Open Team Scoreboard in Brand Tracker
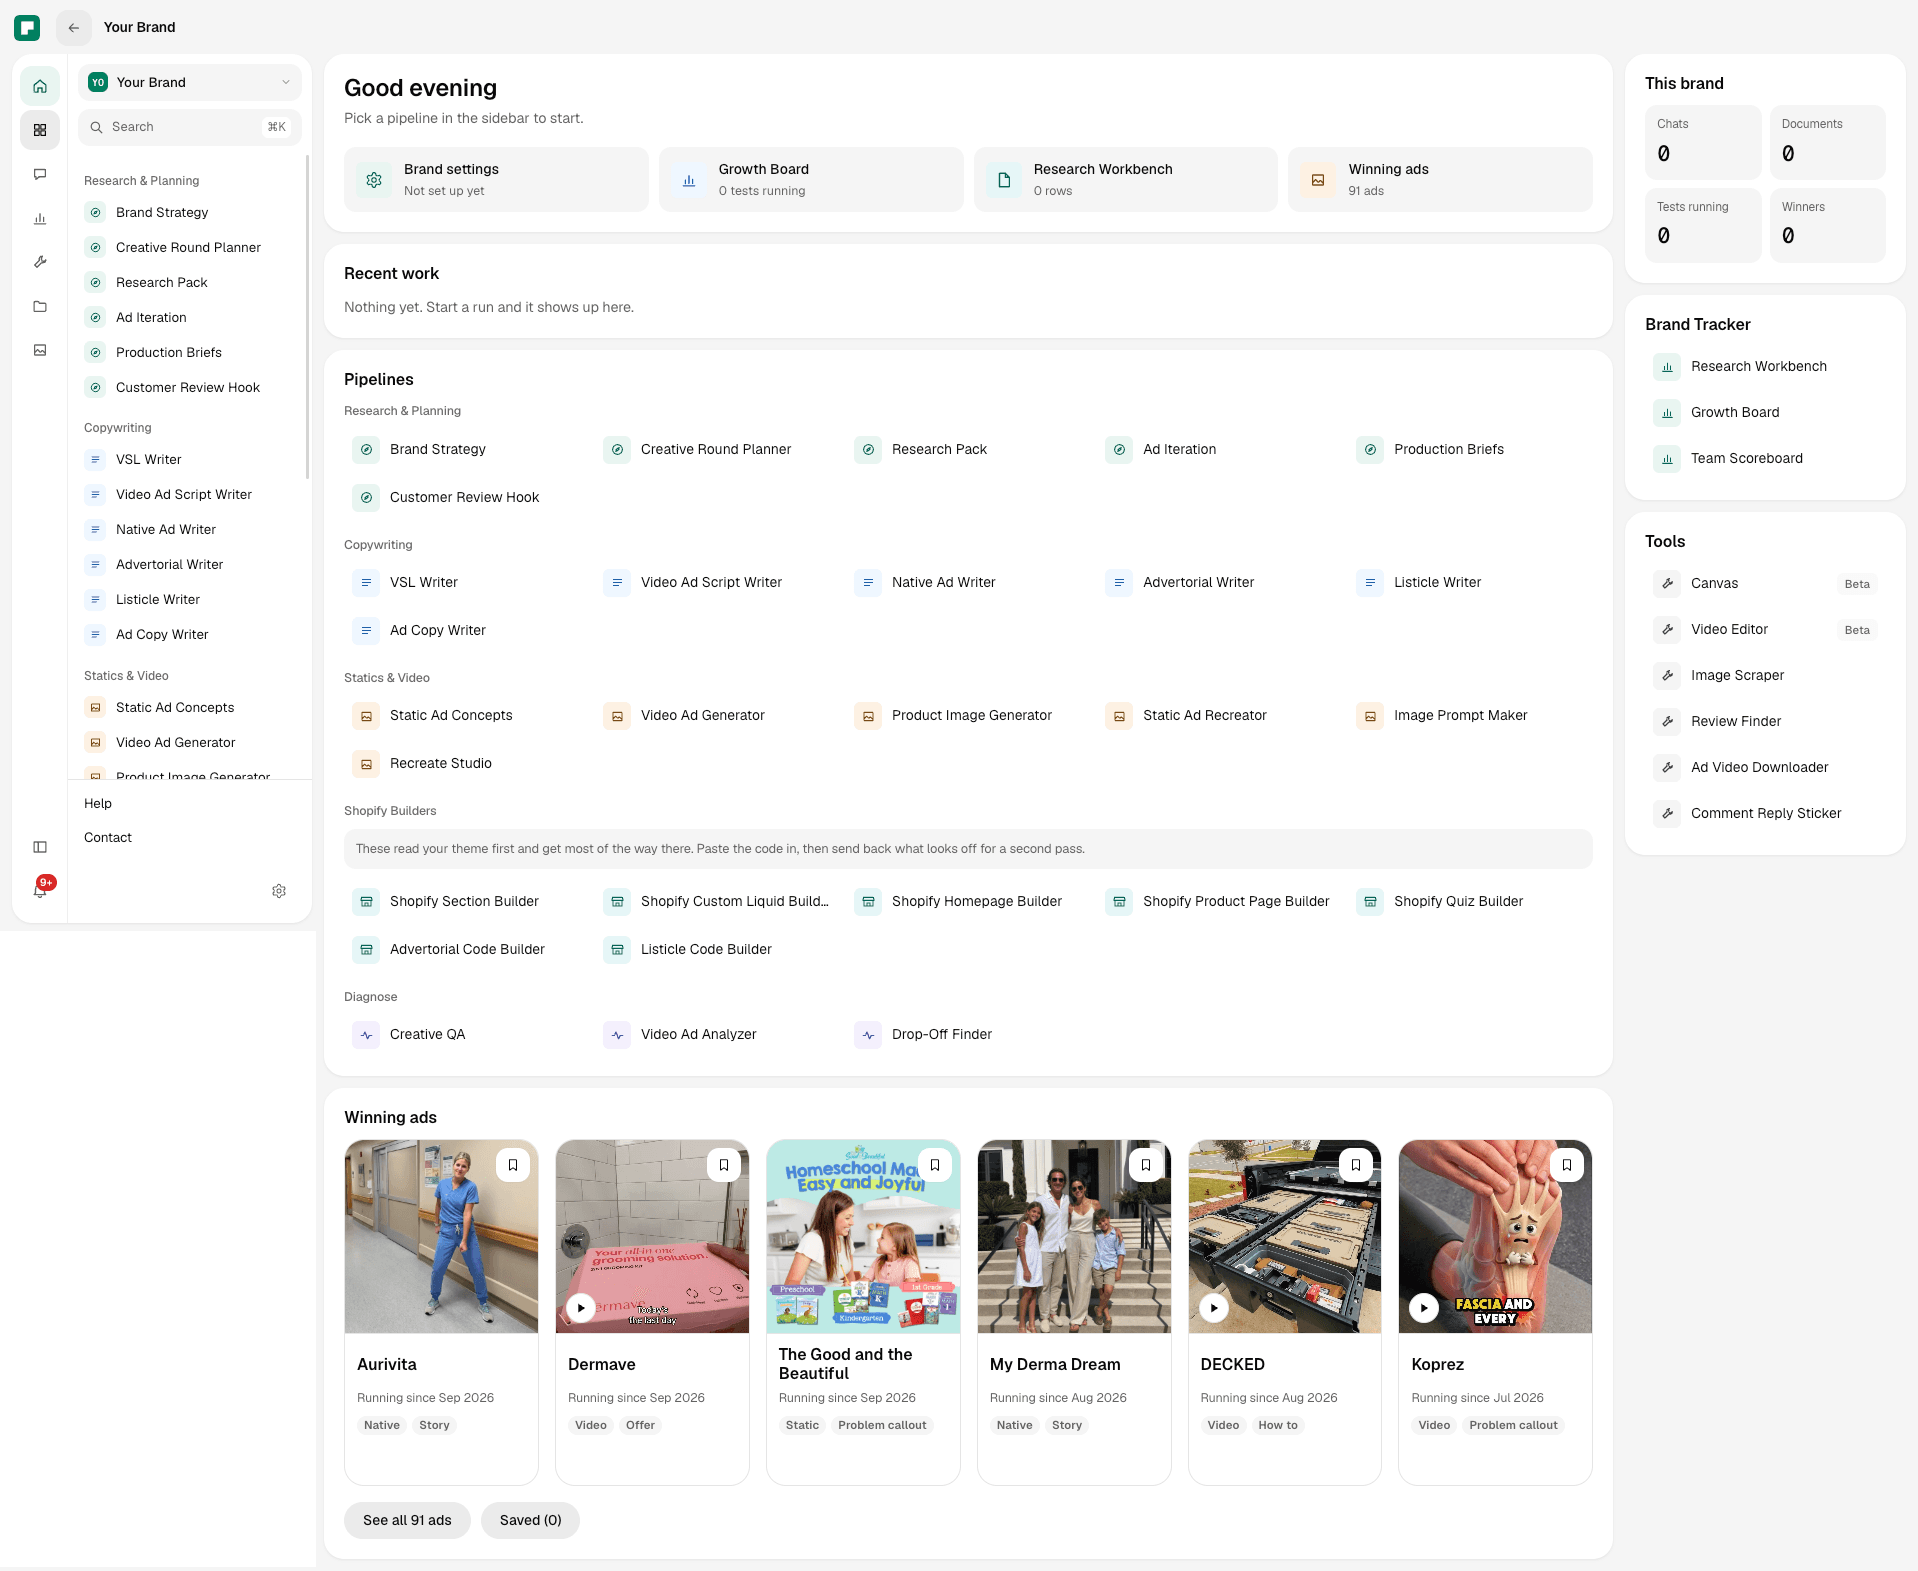Image resolution: width=1918 pixels, height=1571 pixels. pos(1765,459)
